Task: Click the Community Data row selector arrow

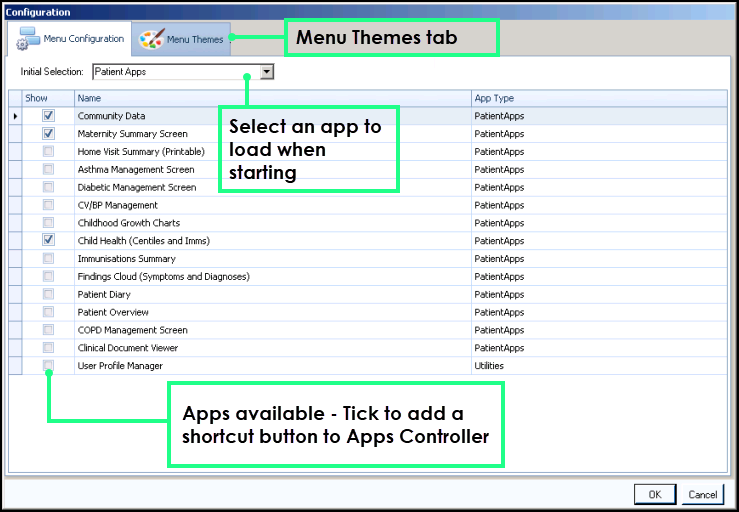Action: (14, 117)
